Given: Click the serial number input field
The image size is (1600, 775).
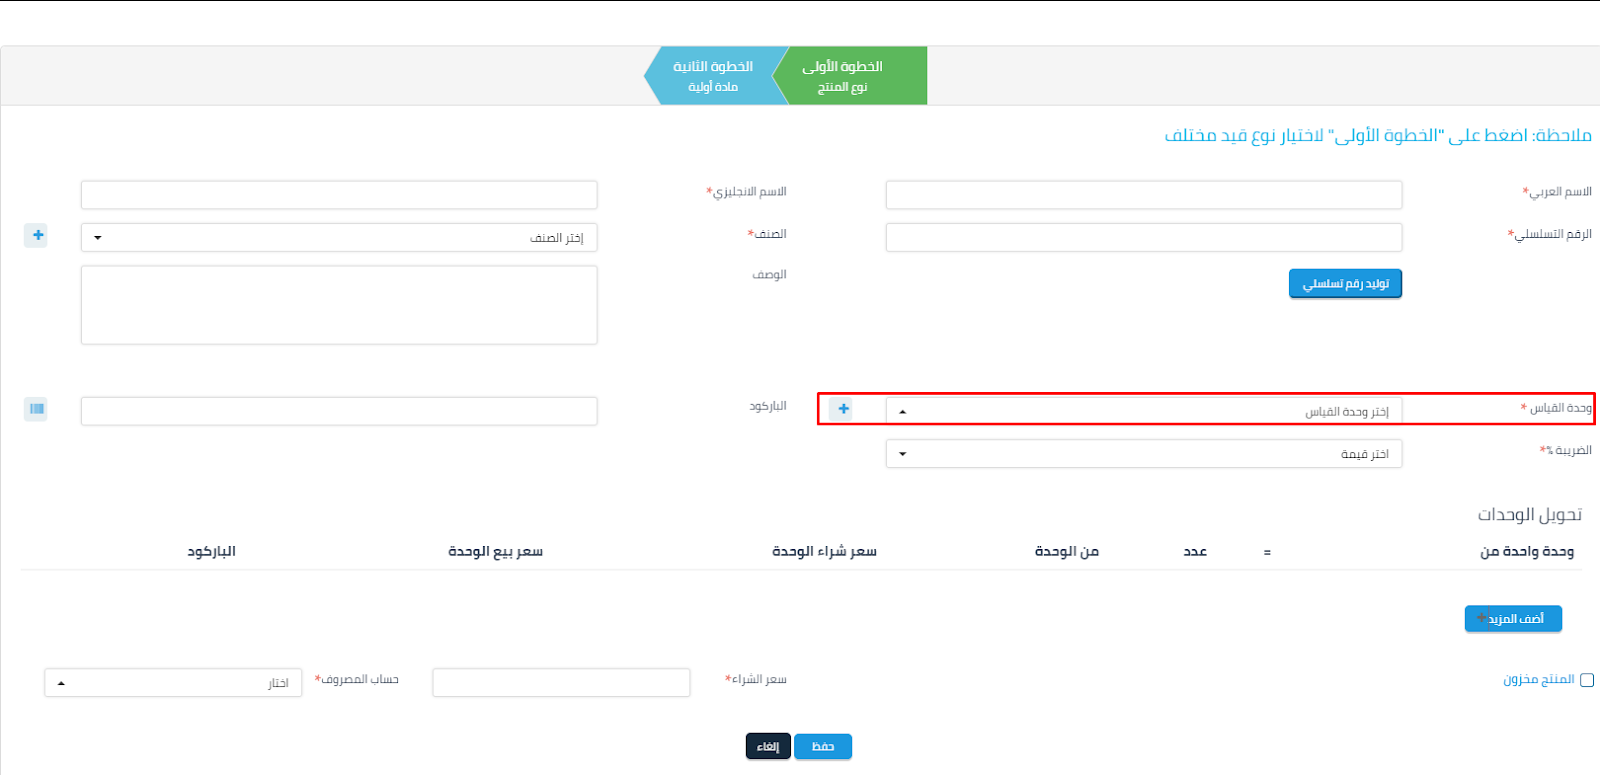Looking at the screenshot, I should coord(1143,238).
